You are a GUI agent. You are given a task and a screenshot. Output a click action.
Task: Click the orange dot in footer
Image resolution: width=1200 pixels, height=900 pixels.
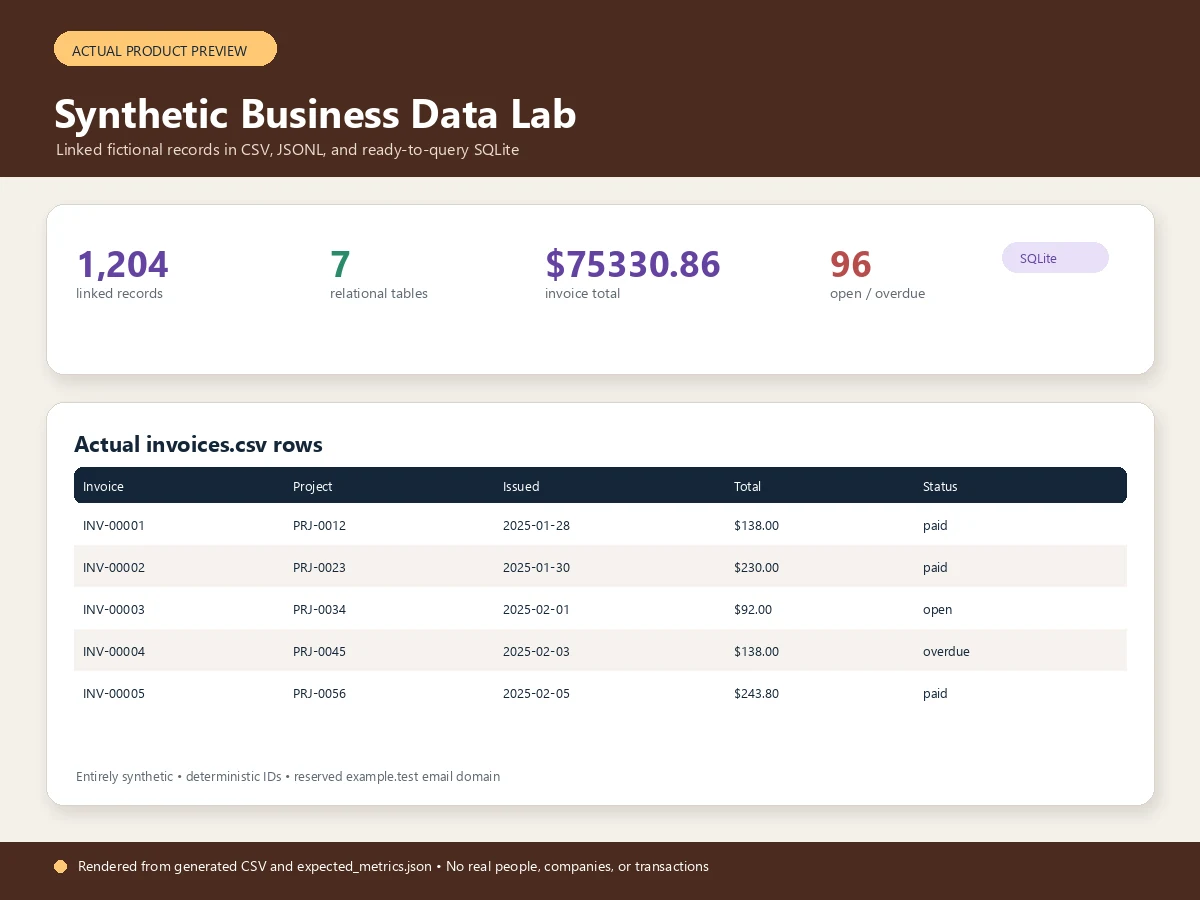60,866
